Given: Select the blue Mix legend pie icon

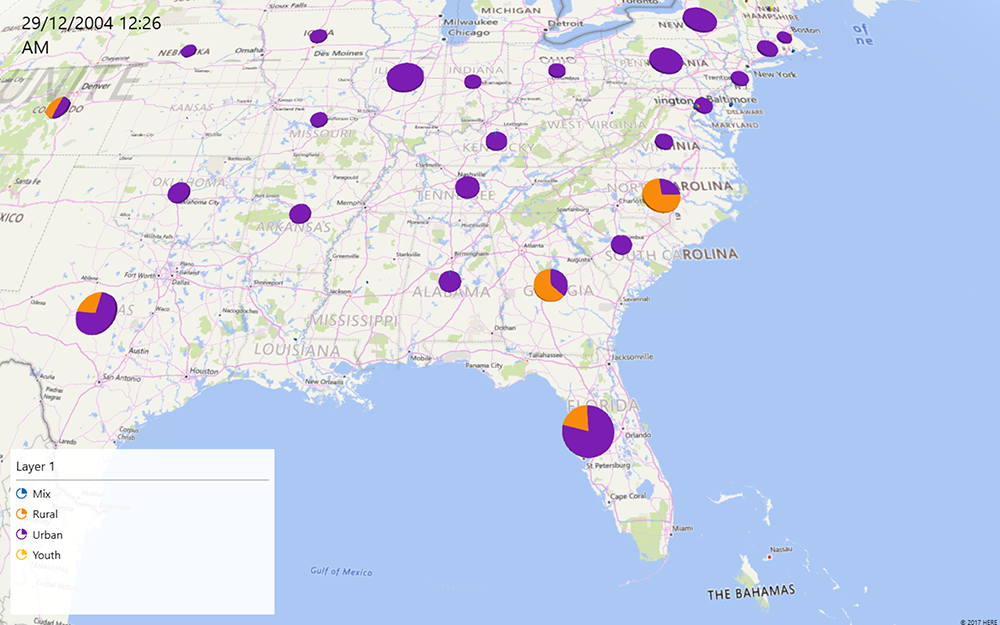Looking at the screenshot, I should coord(23,493).
